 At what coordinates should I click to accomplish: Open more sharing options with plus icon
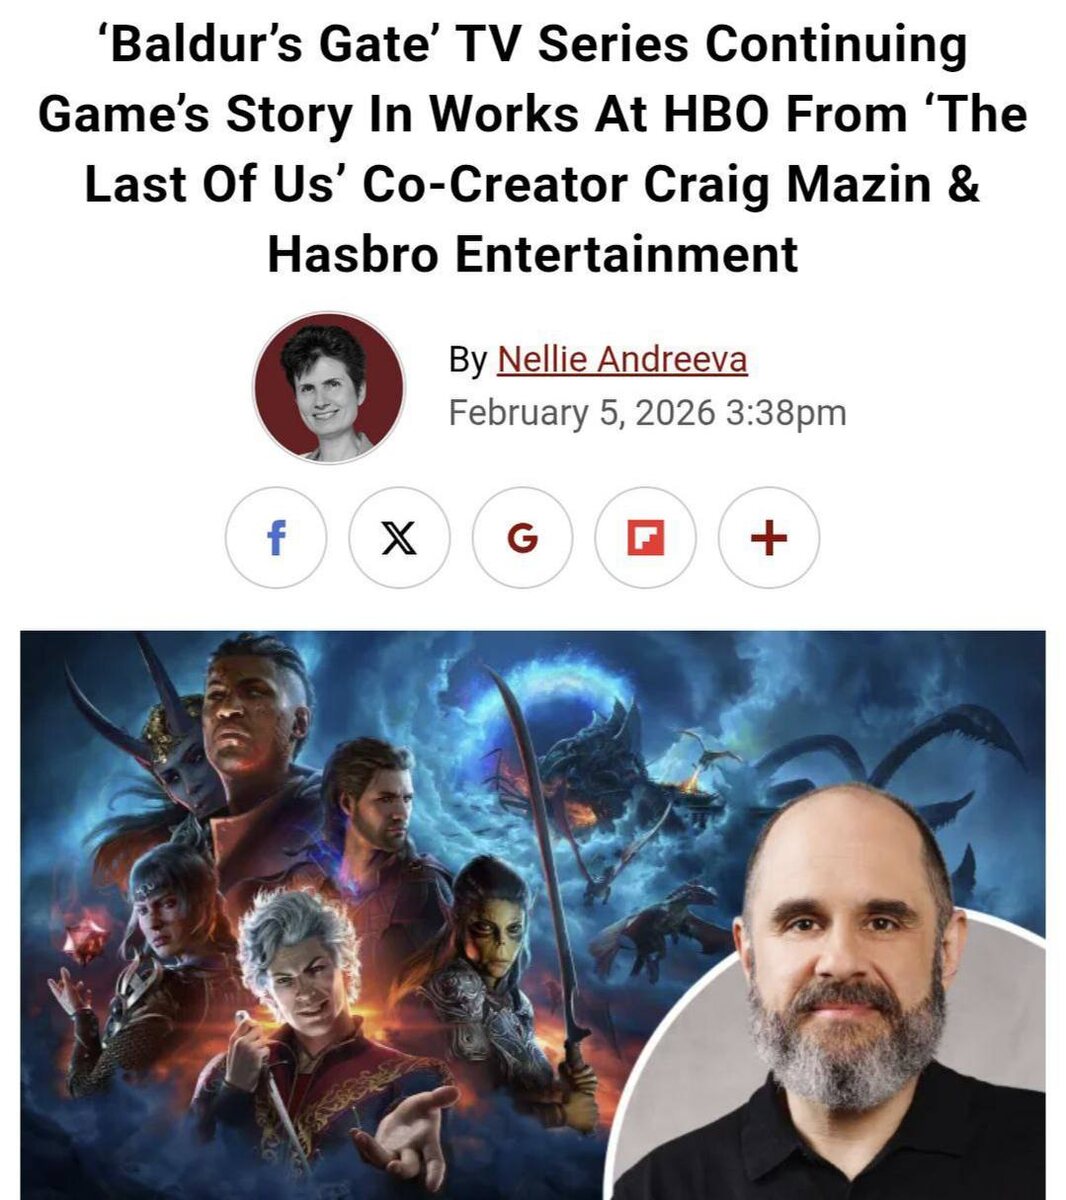[x=768, y=538]
